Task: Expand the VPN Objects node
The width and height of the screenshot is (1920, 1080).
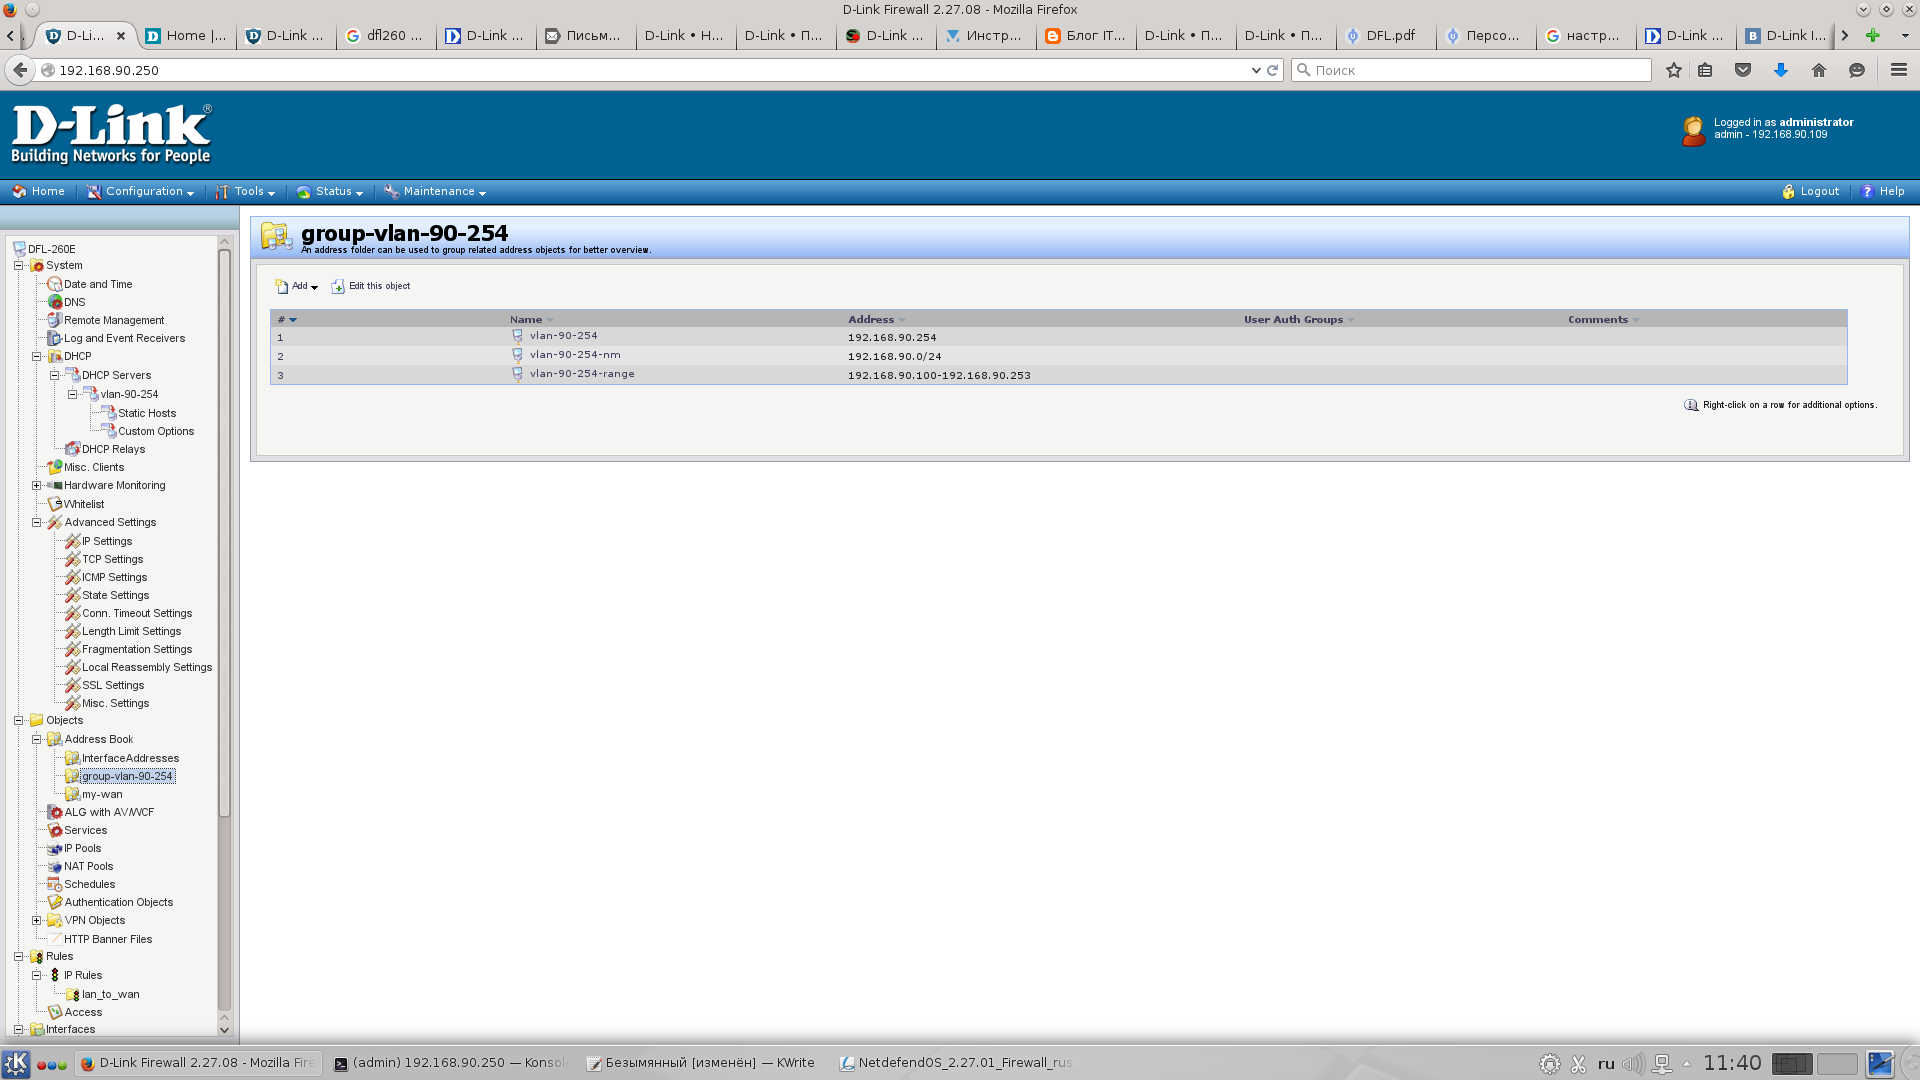Action: [x=37, y=921]
